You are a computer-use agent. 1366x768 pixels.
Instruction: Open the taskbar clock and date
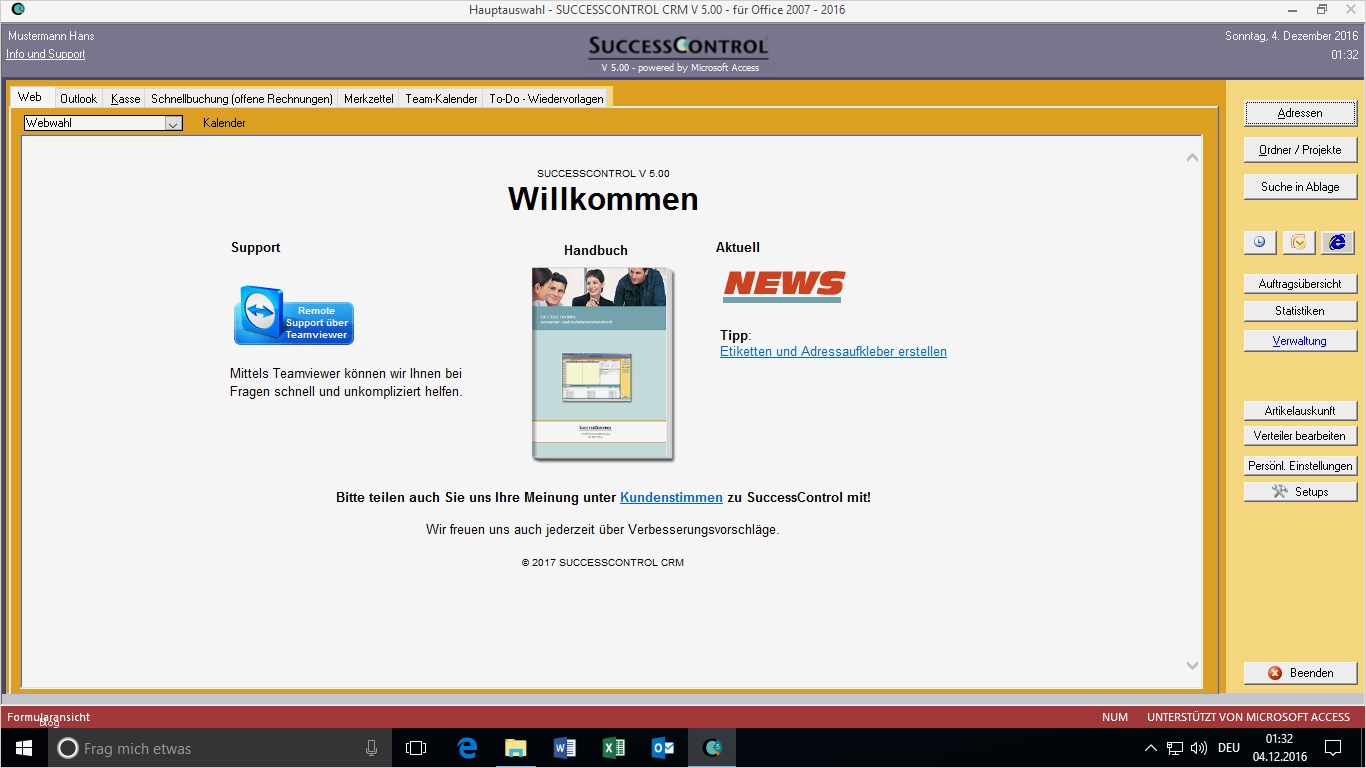(1279, 748)
